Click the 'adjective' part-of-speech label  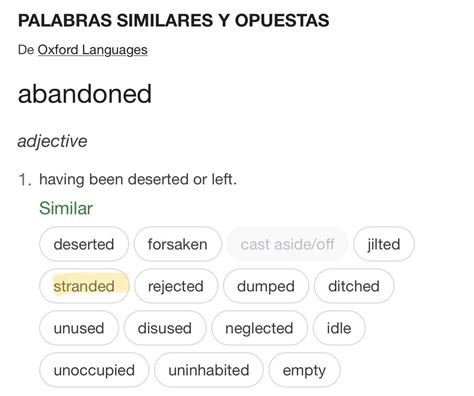pyautogui.click(x=52, y=141)
